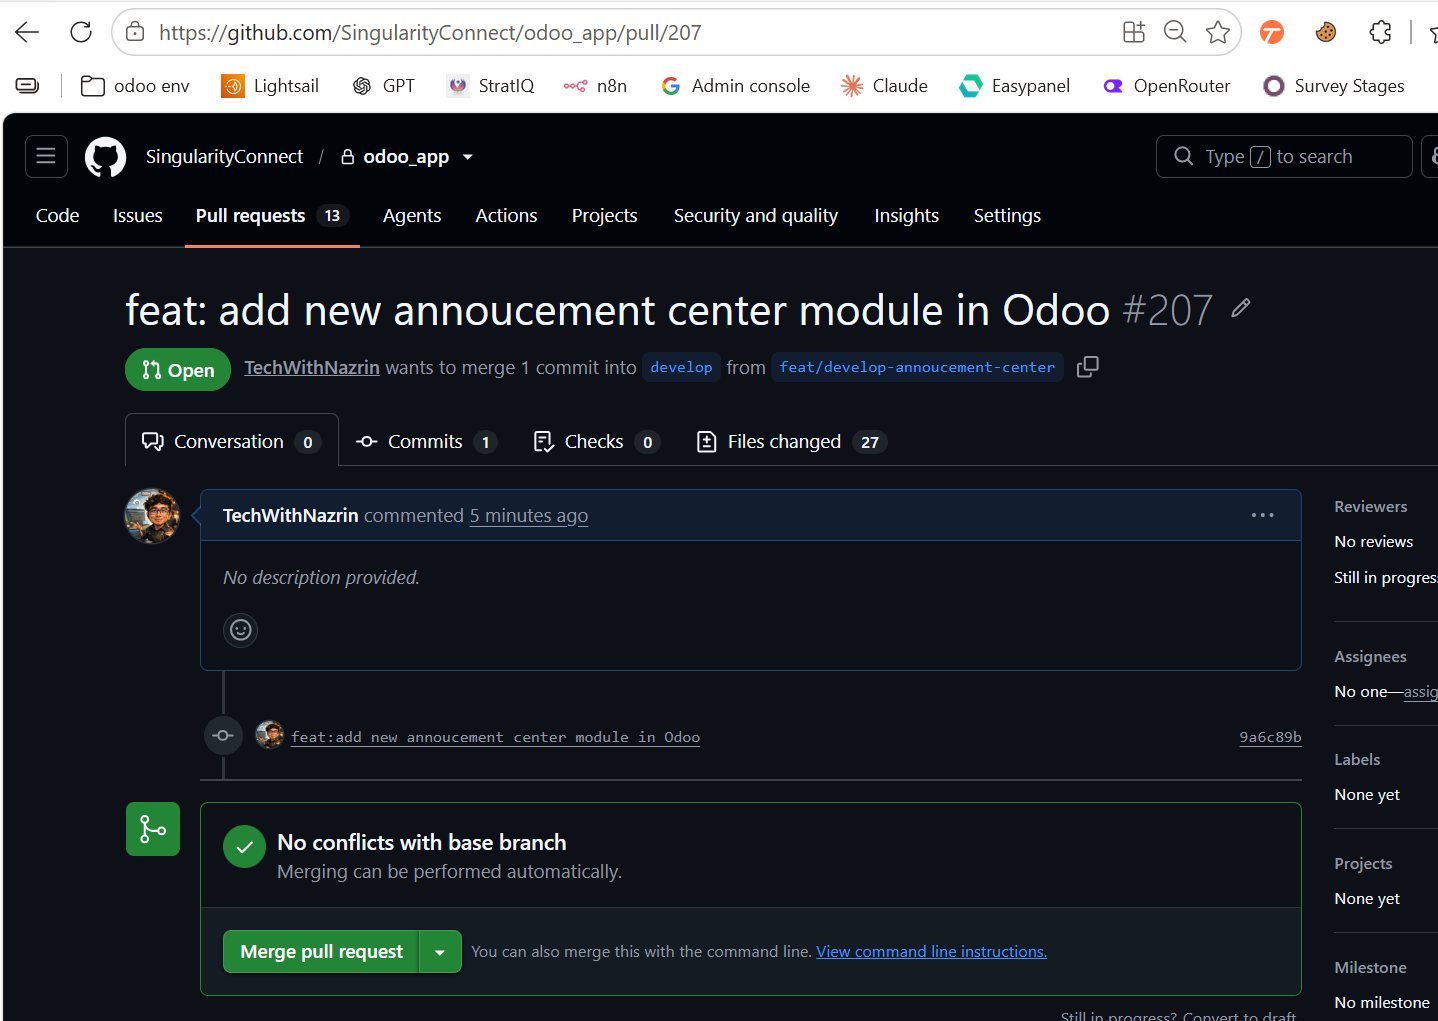Open the comment's three-dot options menu

click(x=1263, y=515)
